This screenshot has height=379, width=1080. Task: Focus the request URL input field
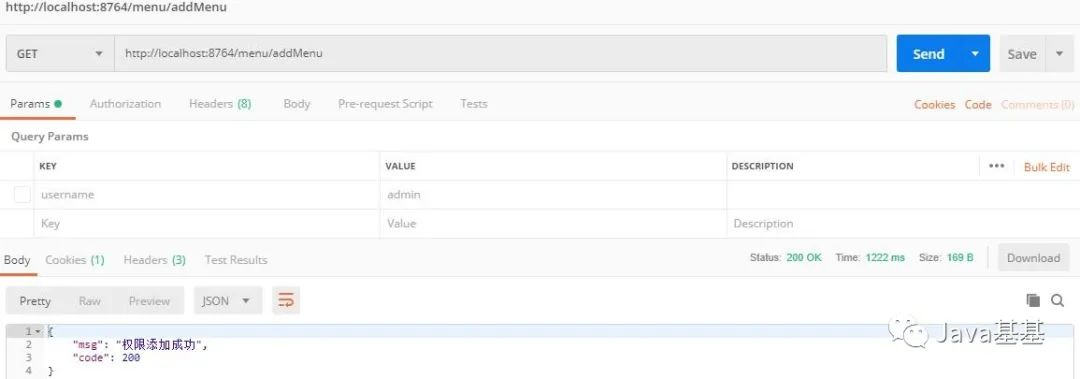[x=501, y=54]
